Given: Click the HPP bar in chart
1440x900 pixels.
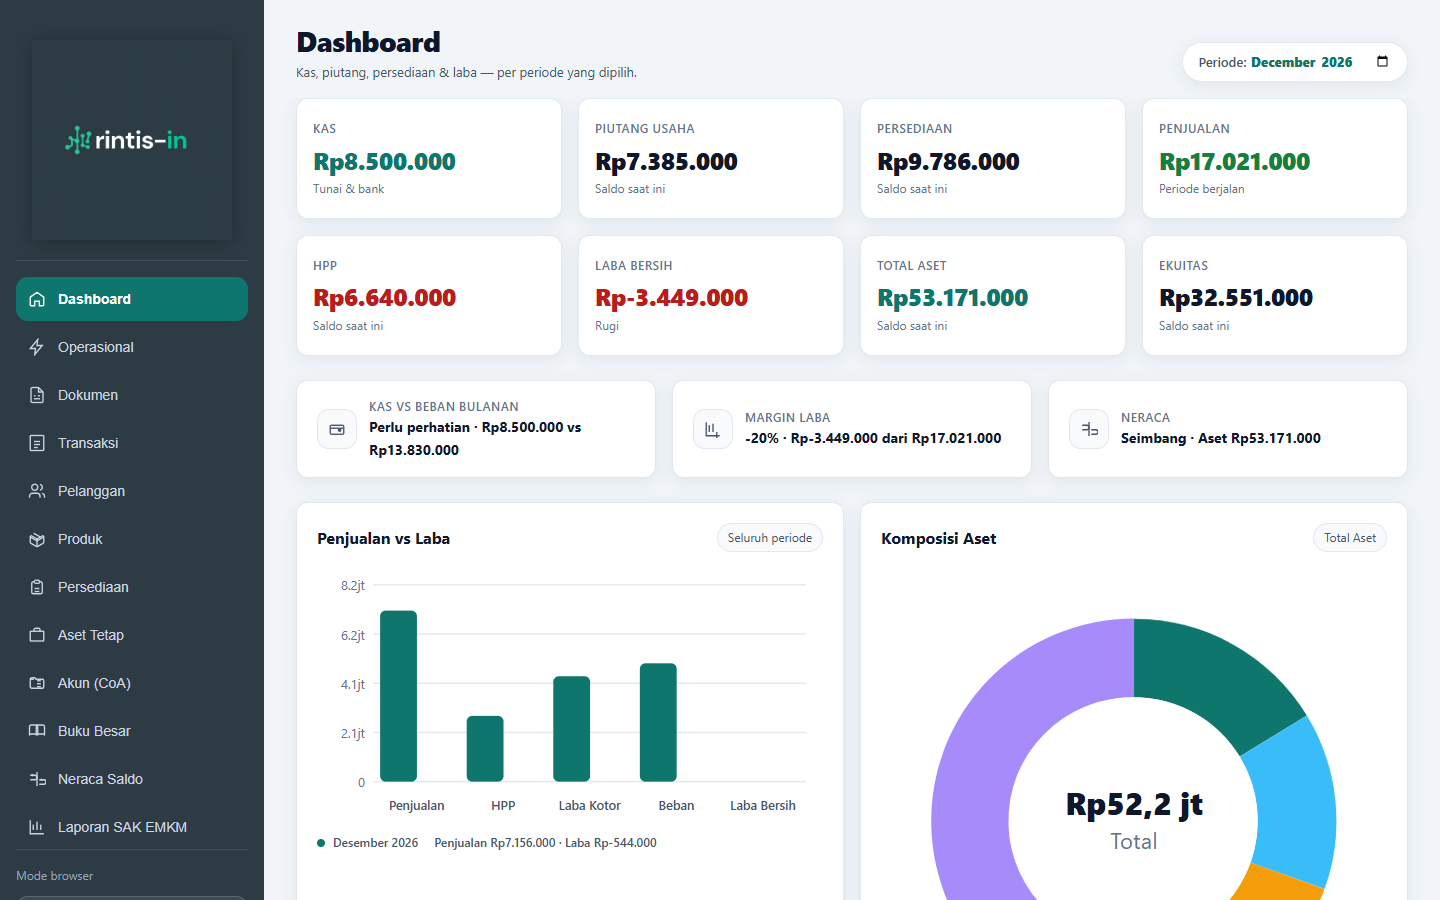Looking at the screenshot, I should [485, 749].
